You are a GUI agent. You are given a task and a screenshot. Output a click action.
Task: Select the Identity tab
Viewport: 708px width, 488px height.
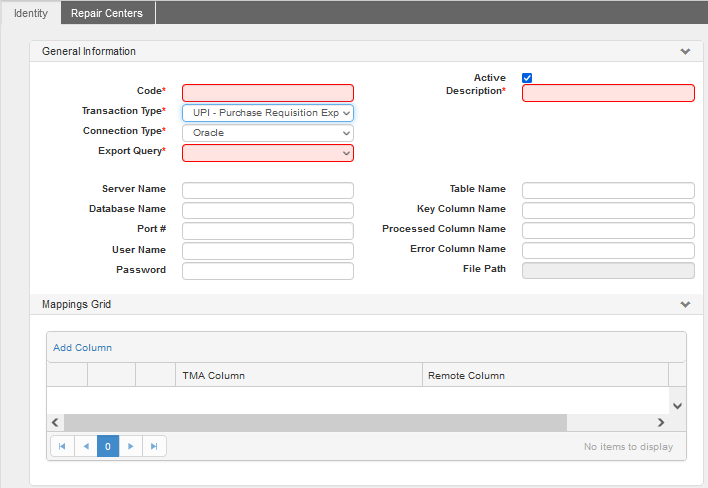31,13
